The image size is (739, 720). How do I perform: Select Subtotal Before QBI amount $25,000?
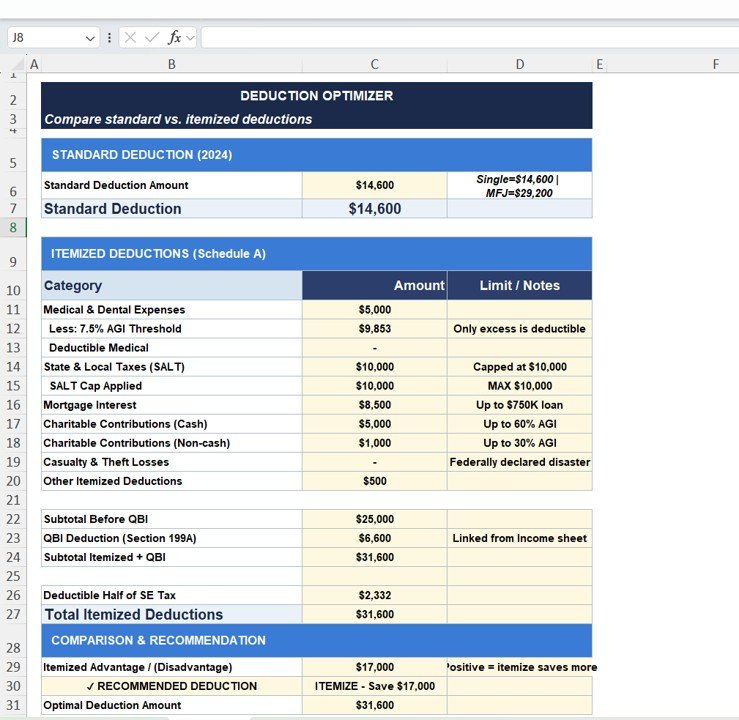(374, 519)
